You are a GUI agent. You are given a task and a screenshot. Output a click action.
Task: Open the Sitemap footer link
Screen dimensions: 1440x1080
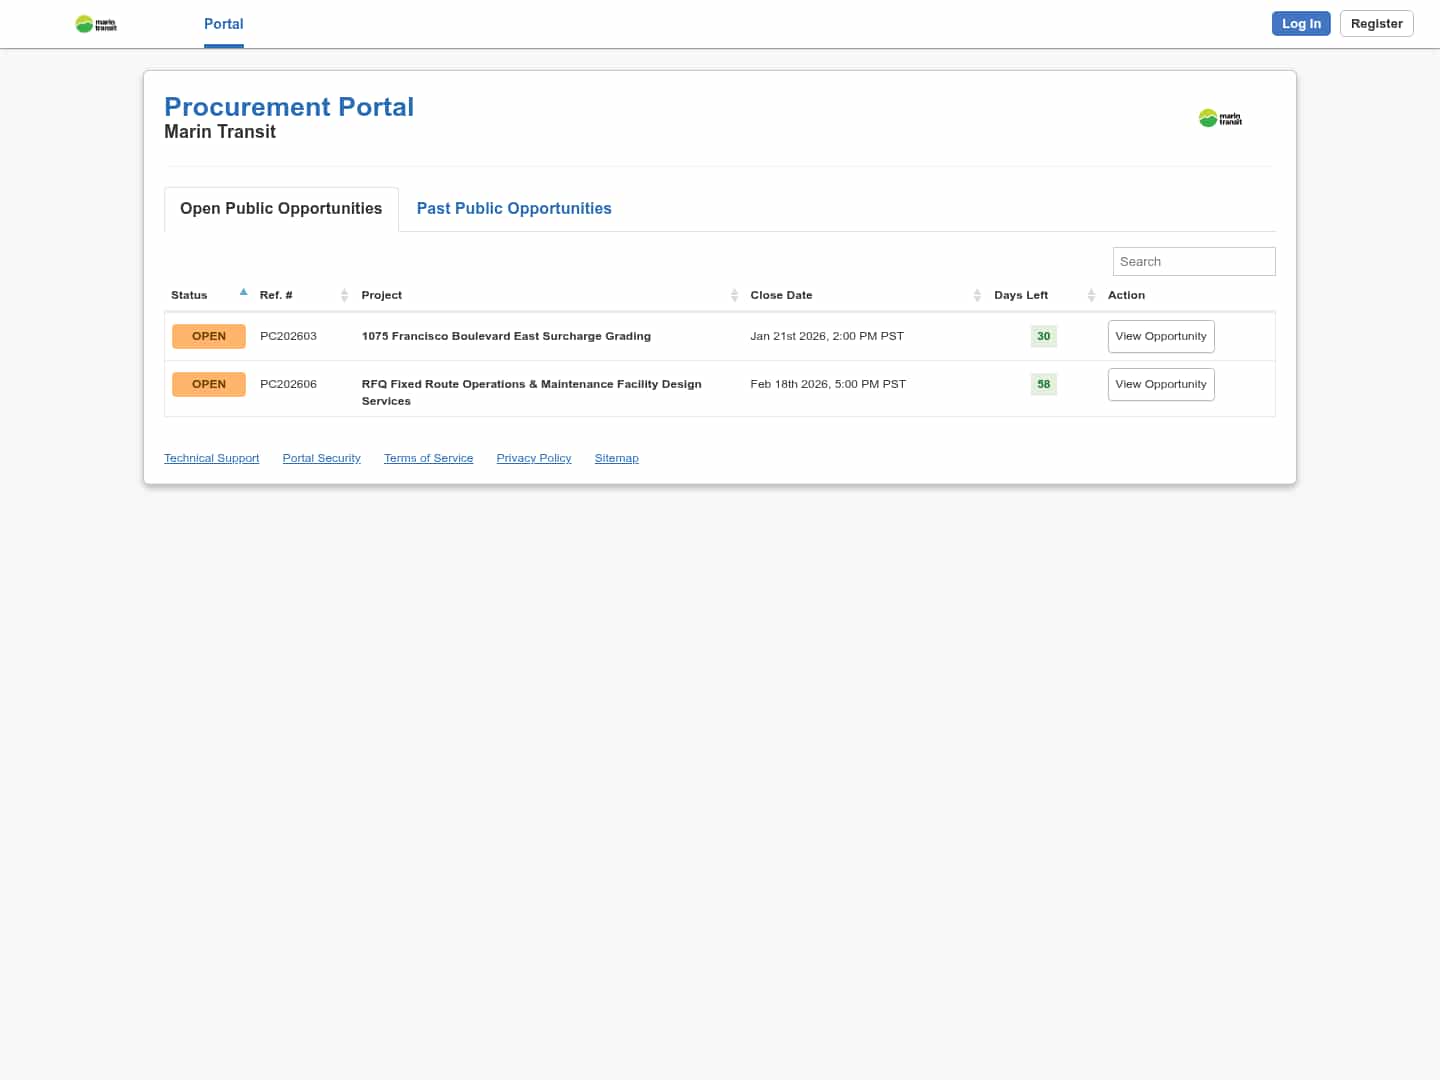(616, 458)
